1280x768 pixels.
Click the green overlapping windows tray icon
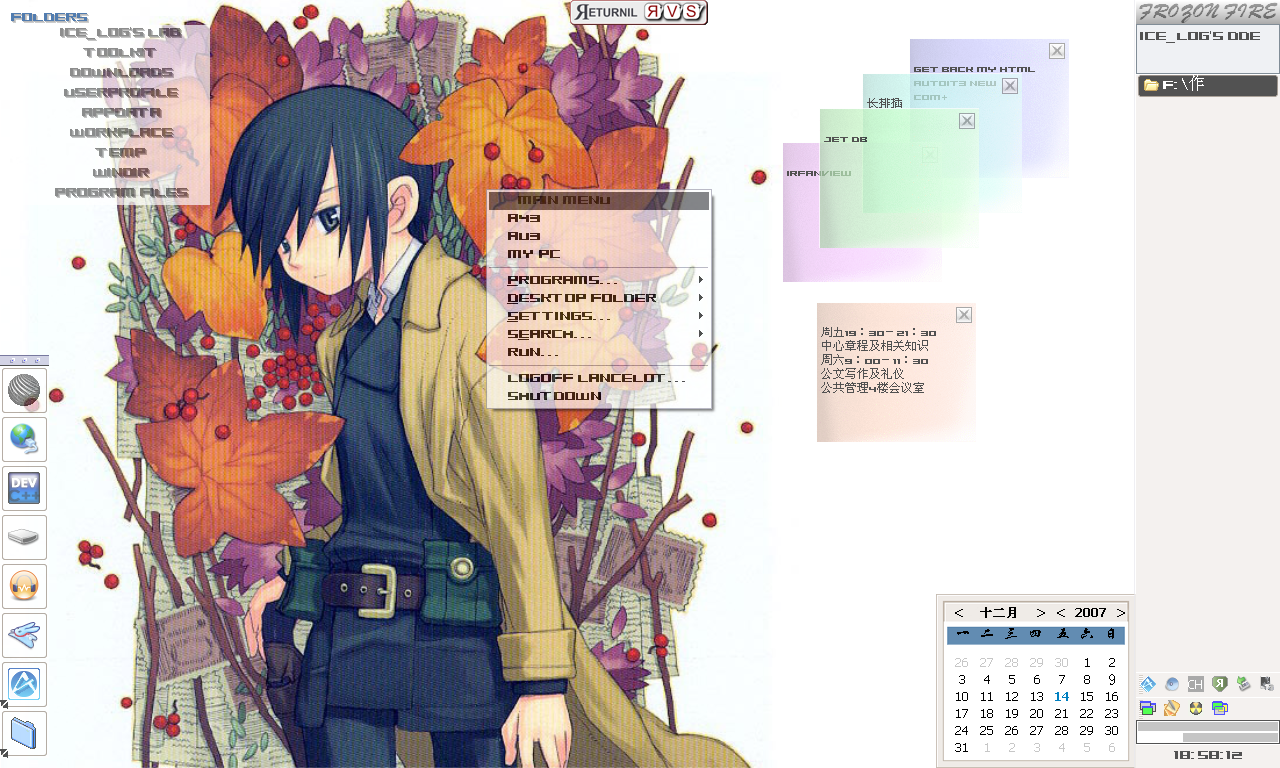pyautogui.click(x=1148, y=708)
